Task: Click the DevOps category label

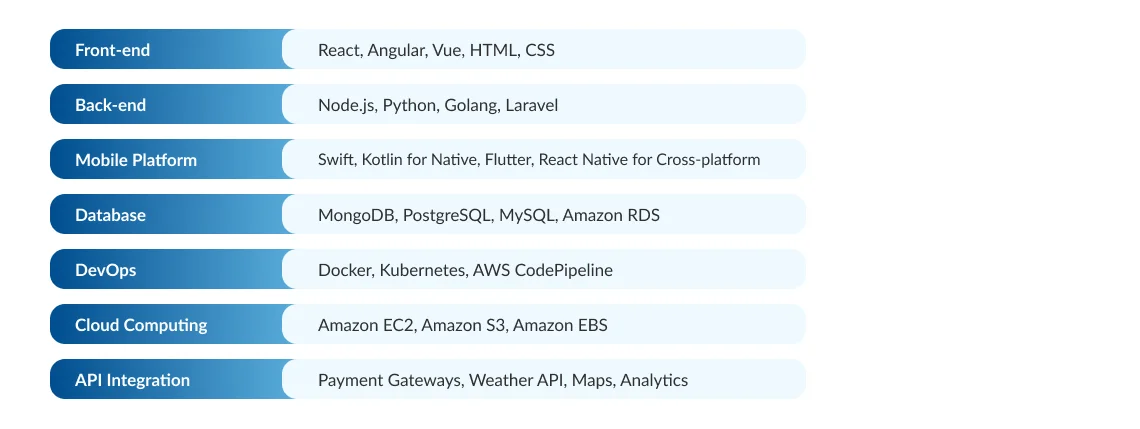Action: [x=105, y=270]
